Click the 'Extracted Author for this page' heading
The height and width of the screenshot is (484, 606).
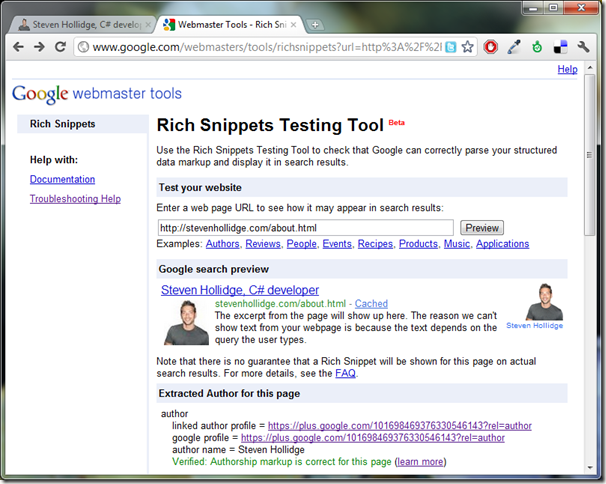point(229,394)
